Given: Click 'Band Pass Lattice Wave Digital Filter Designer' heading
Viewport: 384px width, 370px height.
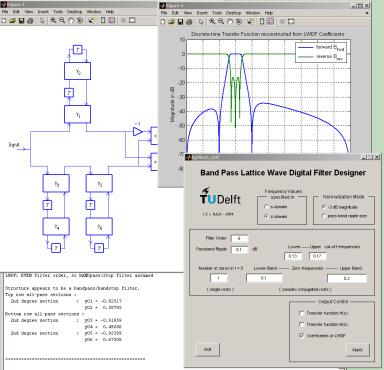Looking at the screenshot, I should 283,173.
